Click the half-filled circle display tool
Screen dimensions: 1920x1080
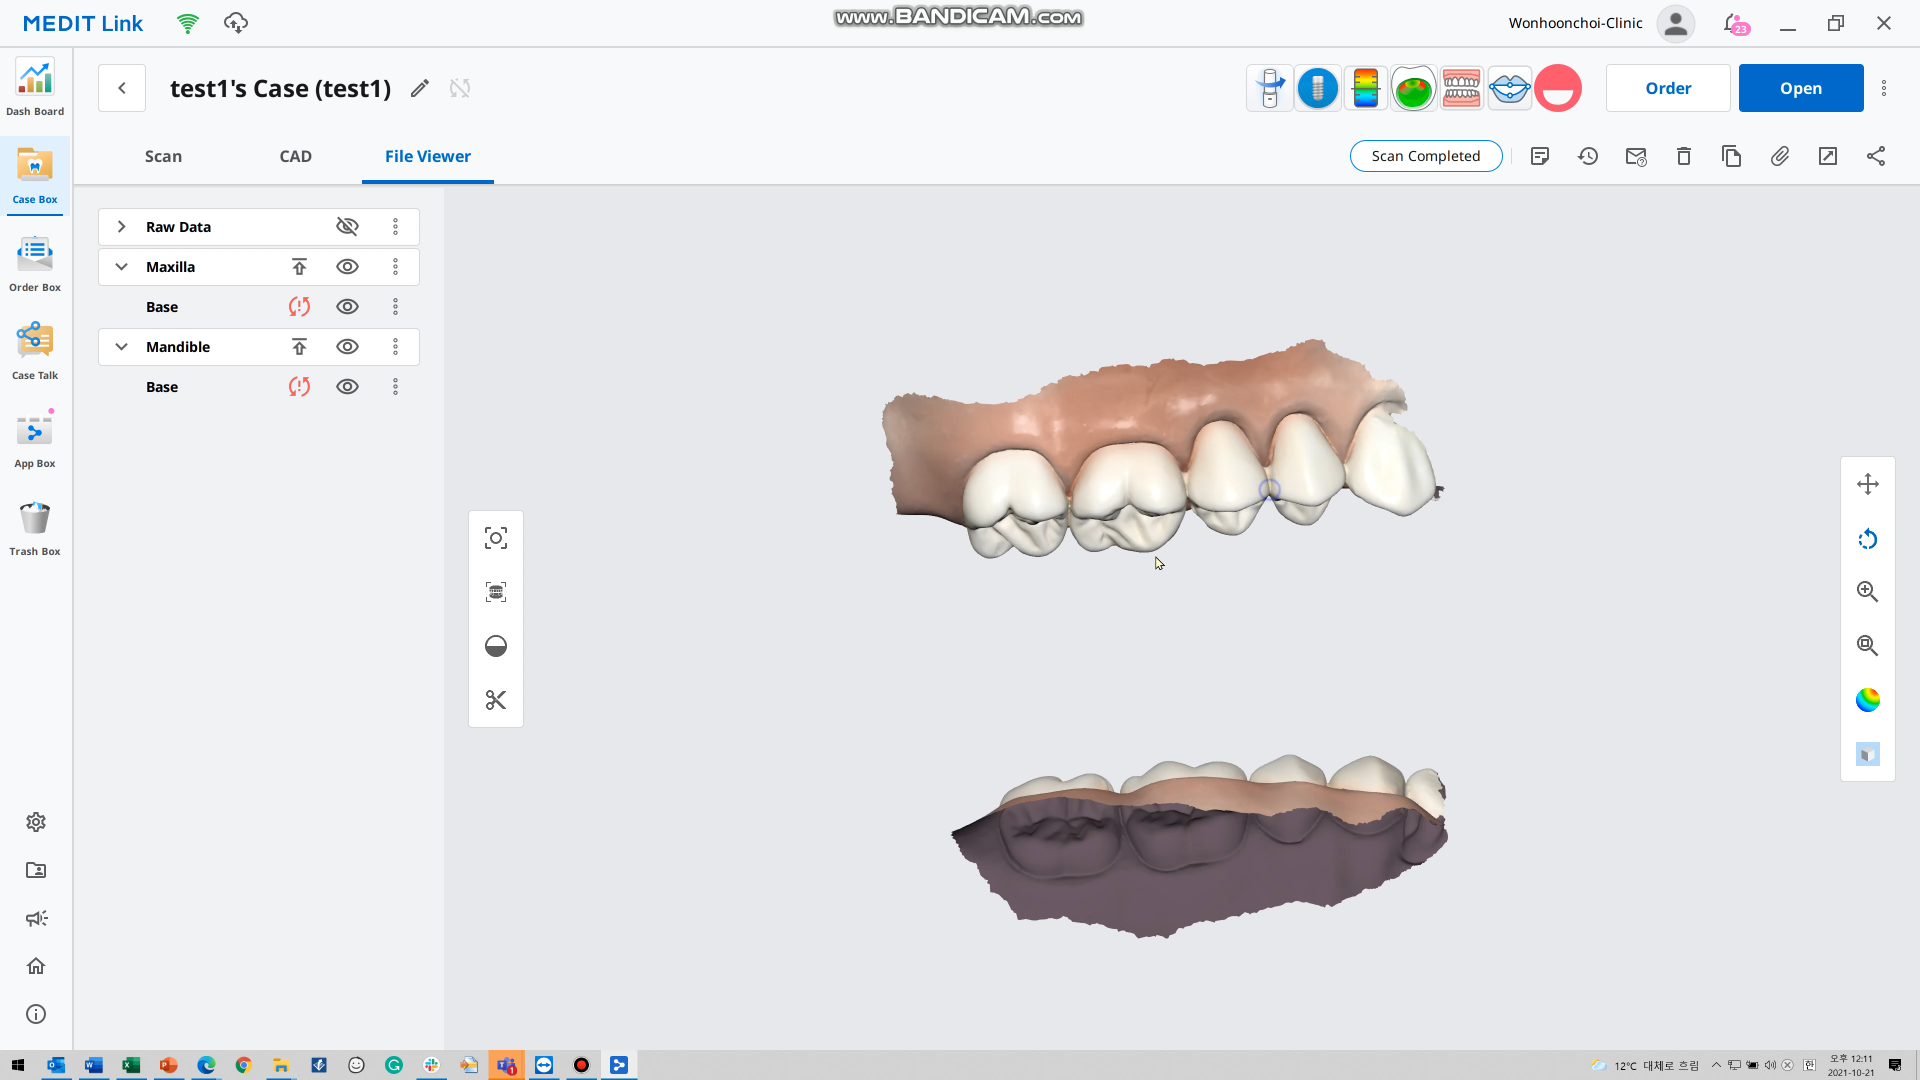(496, 646)
